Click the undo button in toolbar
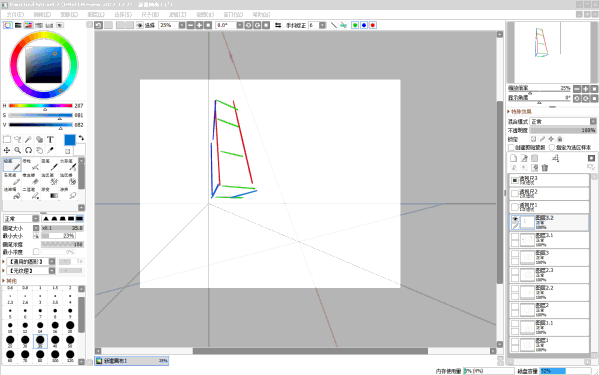Screen dimensions: 600x375 click(98, 25)
